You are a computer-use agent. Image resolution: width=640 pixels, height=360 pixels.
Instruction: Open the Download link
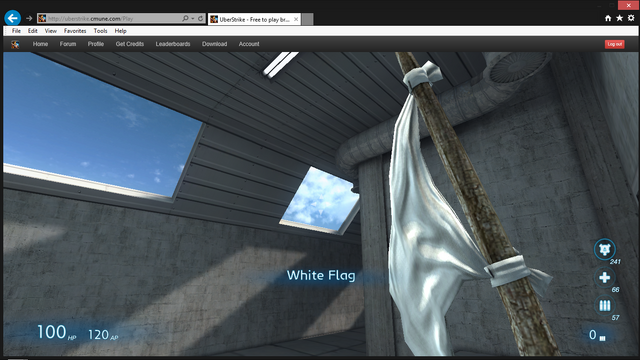click(214, 44)
